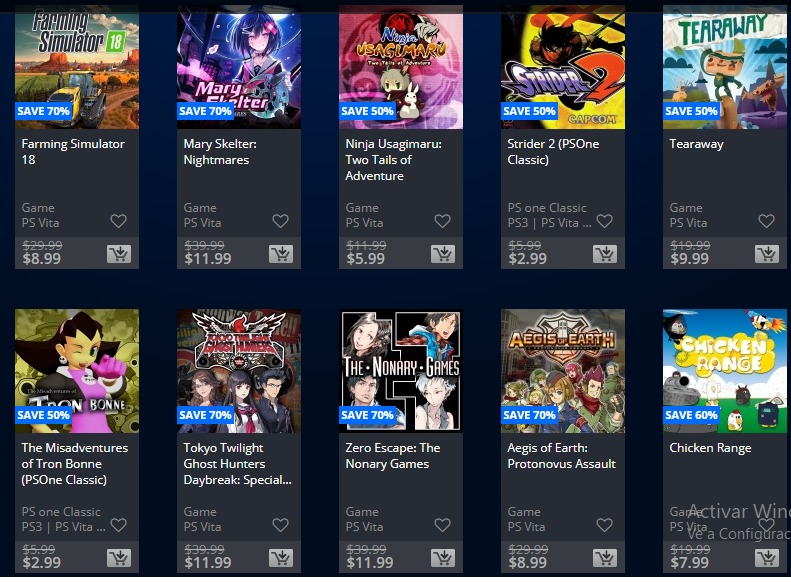
Task: Open Tearaway cover art thumbnail
Action: tap(724, 67)
